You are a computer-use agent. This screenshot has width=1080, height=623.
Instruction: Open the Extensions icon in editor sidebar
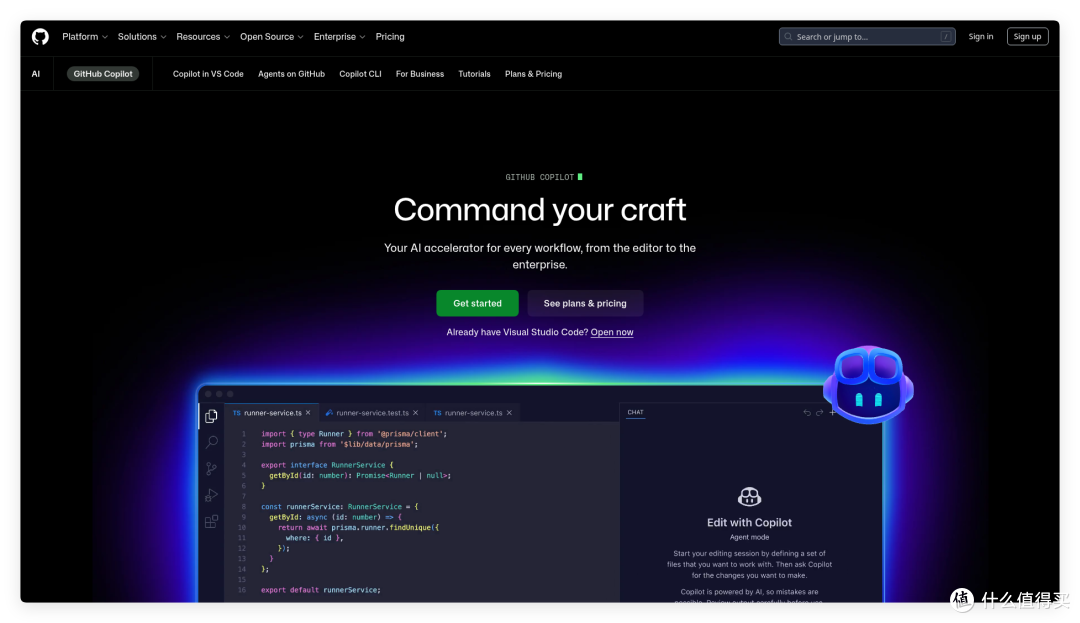211,521
